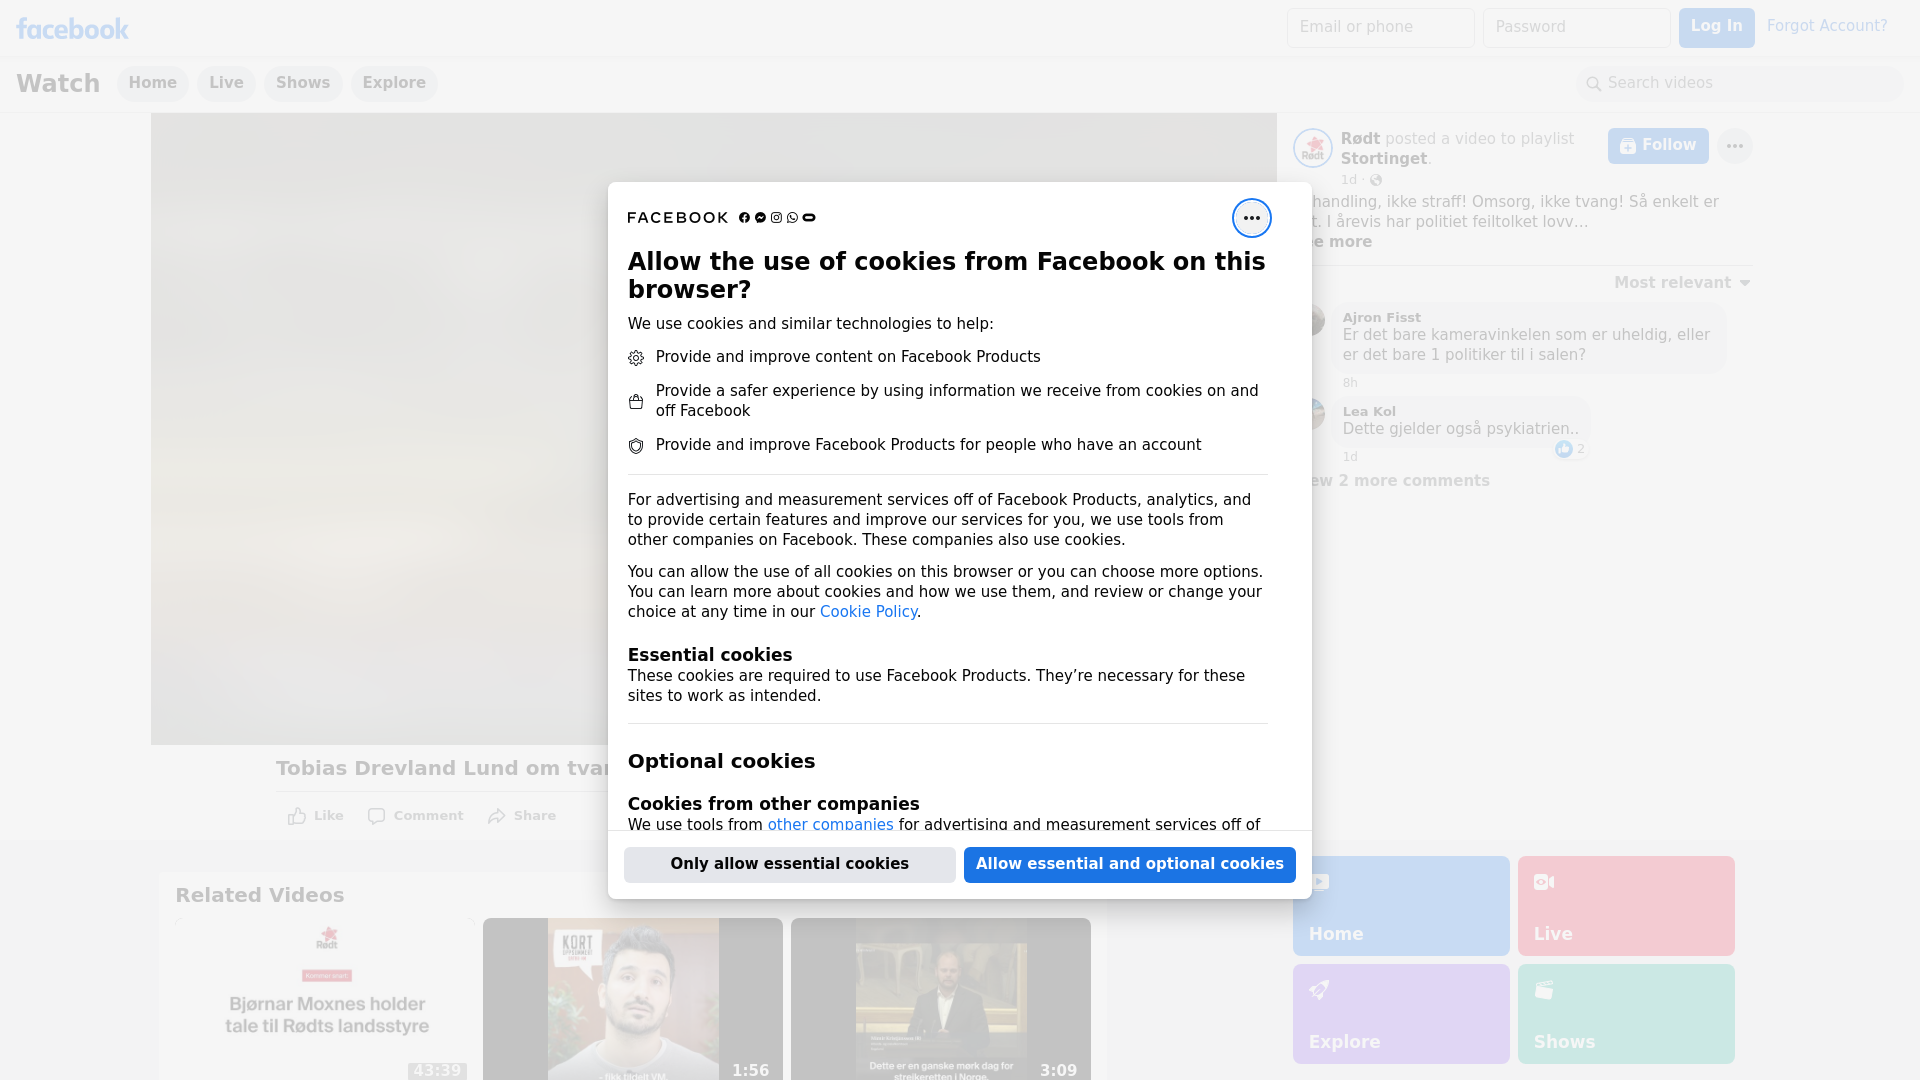Click the Lea Kol commenter name

click(1369, 412)
